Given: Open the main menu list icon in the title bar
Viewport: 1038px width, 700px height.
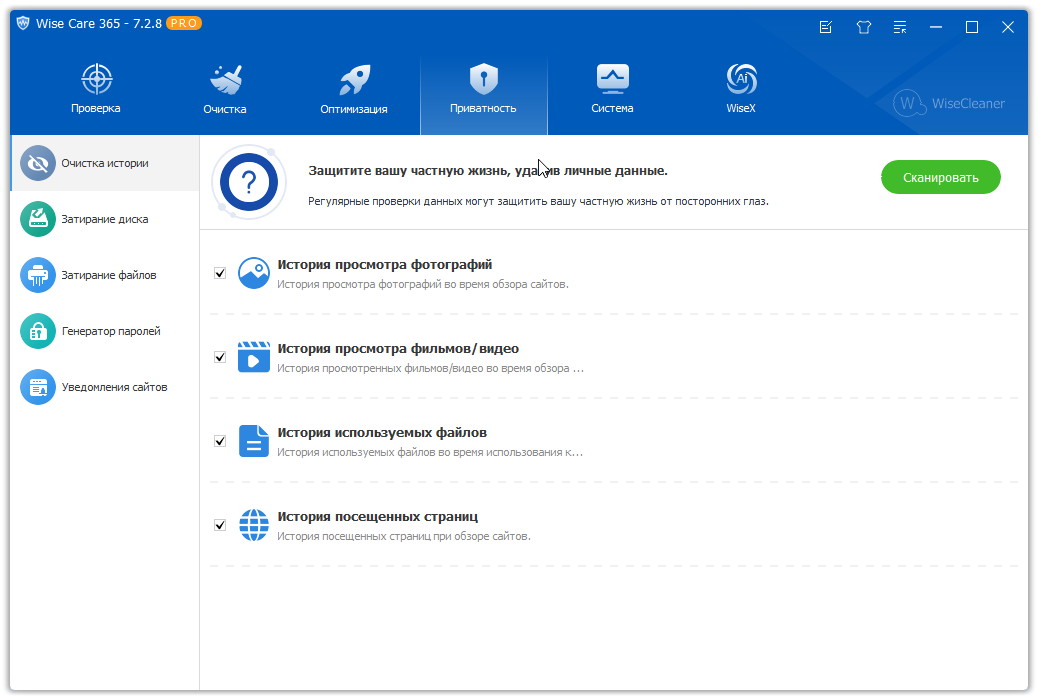Looking at the screenshot, I should point(900,27).
